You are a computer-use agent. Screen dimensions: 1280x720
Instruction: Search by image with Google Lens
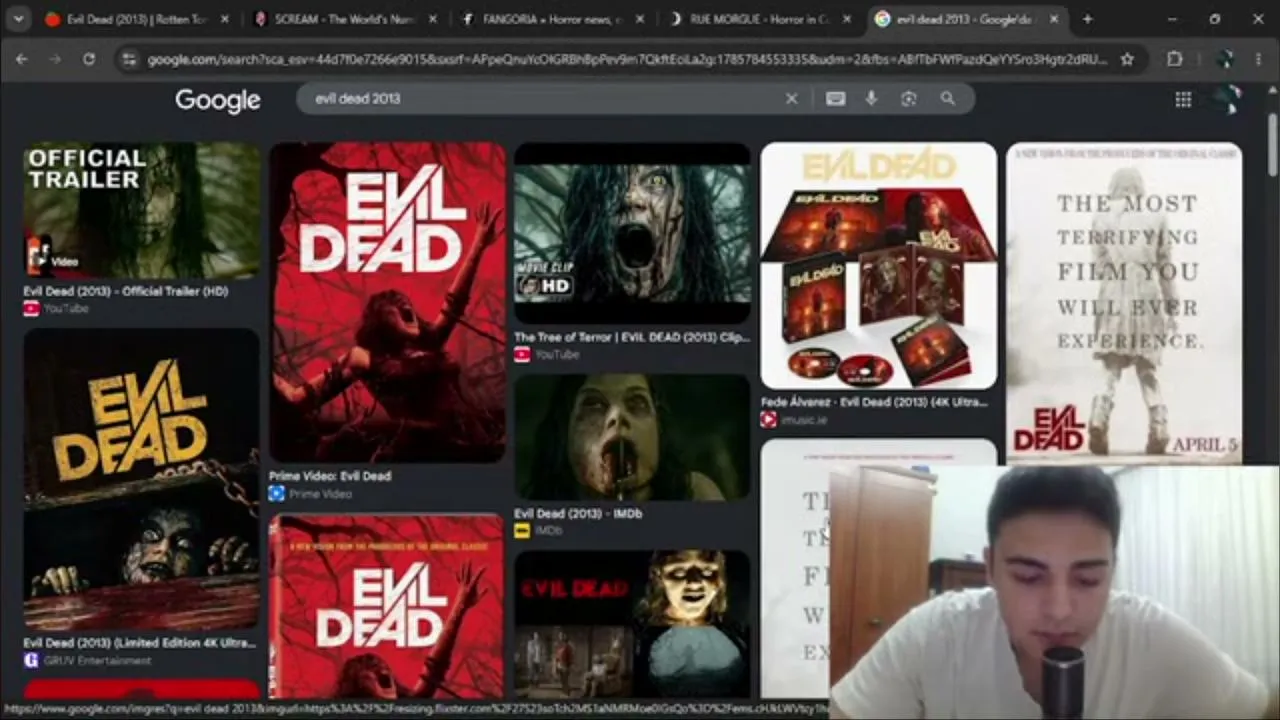tap(908, 99)
